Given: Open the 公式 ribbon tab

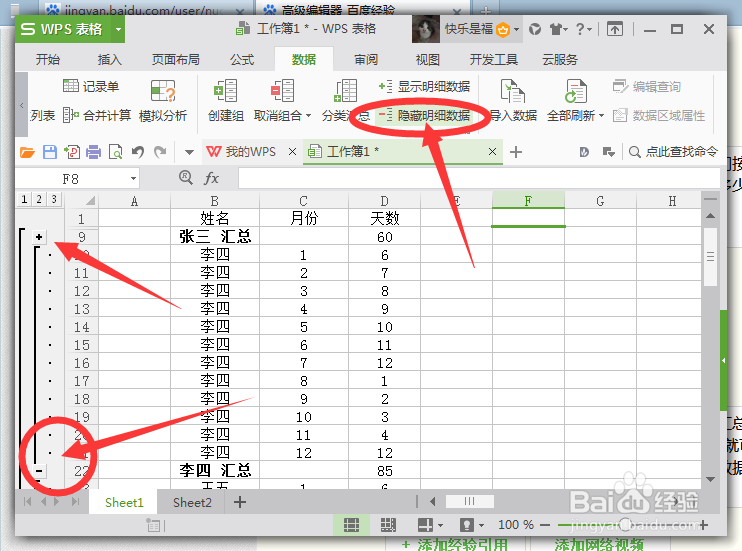Looking at the screenshot, I should (242, 60).
